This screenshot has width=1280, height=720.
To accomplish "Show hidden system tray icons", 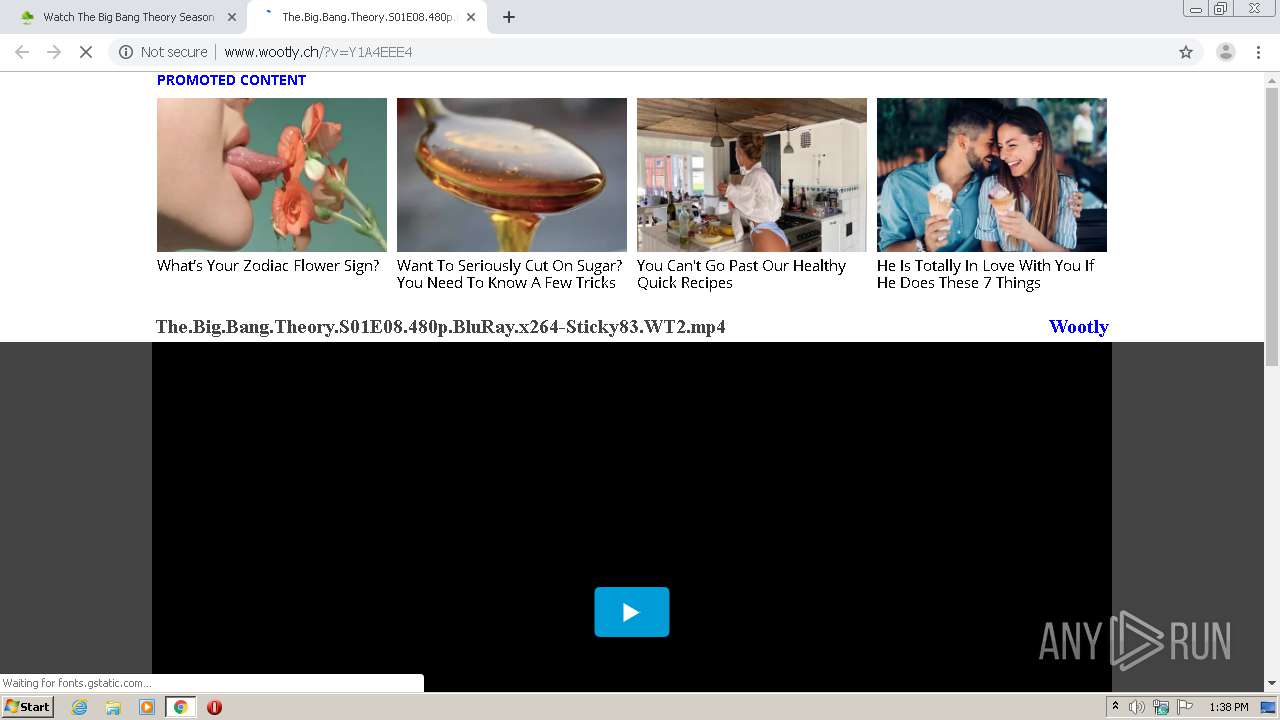I will click(1116, 707).
